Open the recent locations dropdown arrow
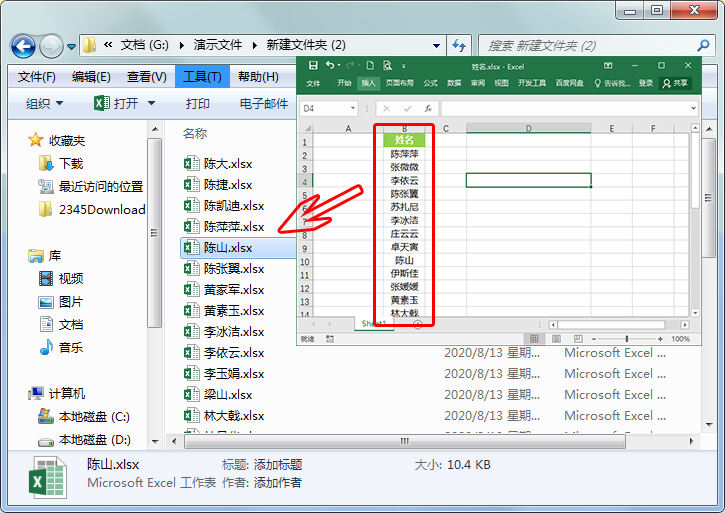725x513 pixels. pos(71,47)
